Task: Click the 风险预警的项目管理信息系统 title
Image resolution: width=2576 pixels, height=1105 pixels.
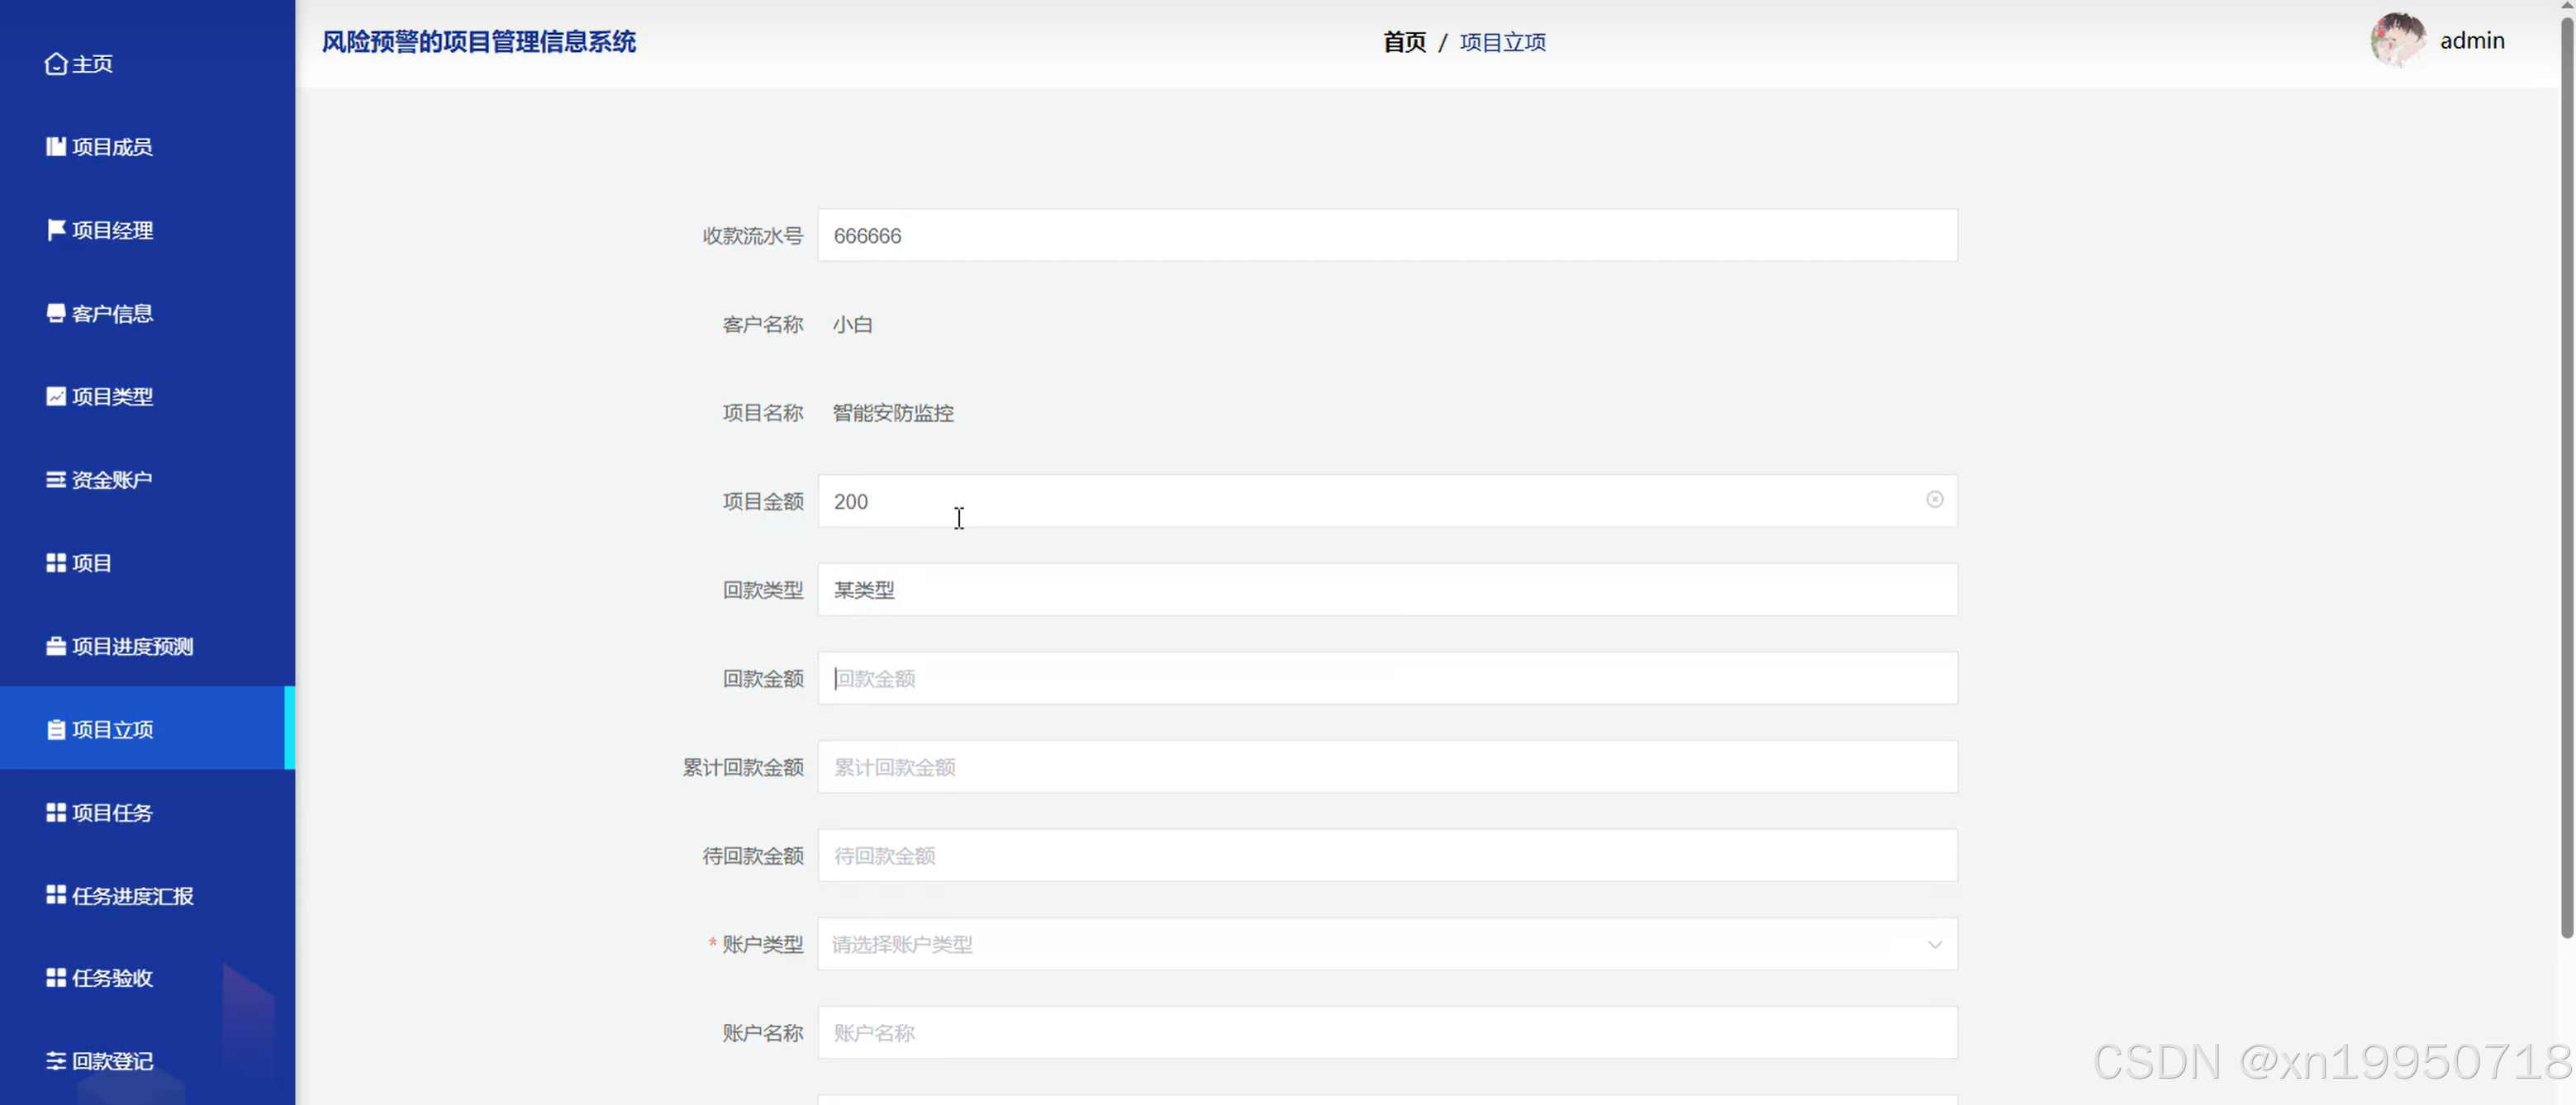Action: [x=478, y=42]
